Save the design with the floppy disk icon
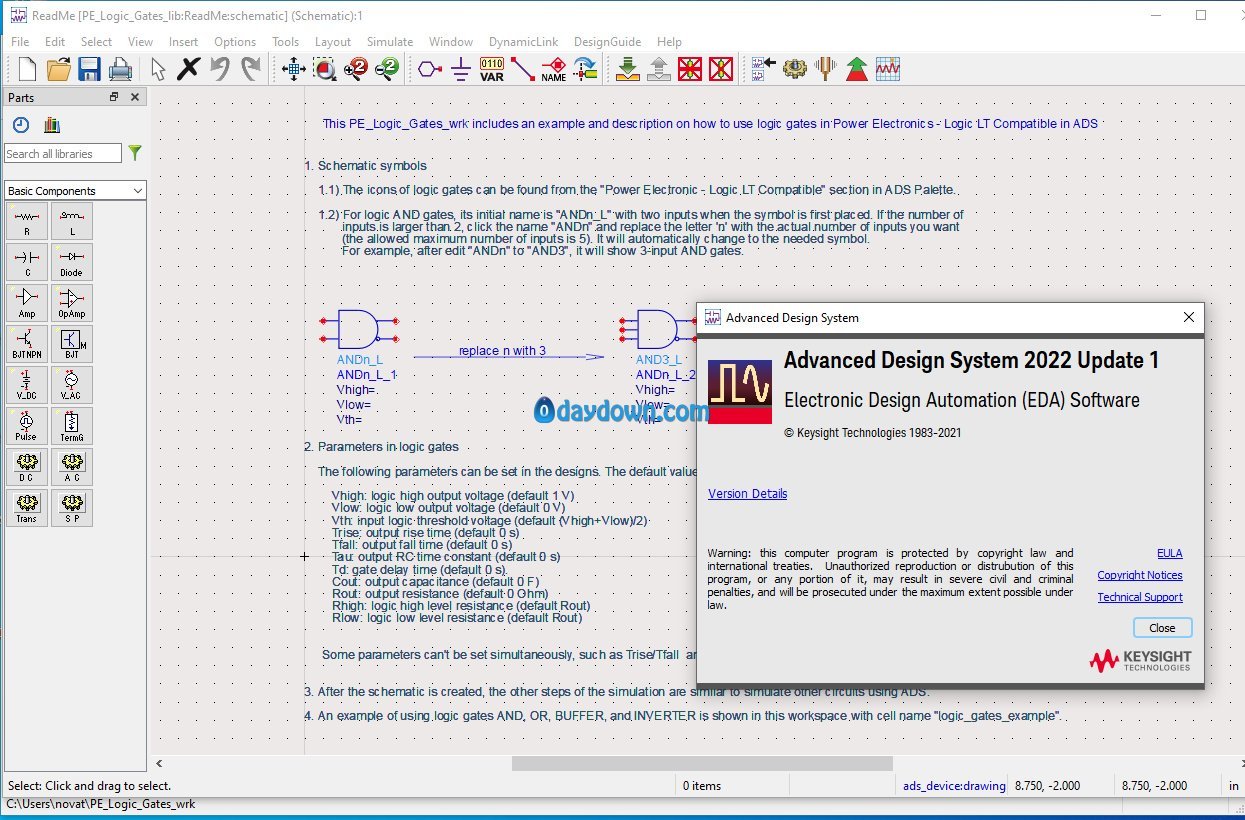Viewport: 1245px width, 820px height. (89, 69)
